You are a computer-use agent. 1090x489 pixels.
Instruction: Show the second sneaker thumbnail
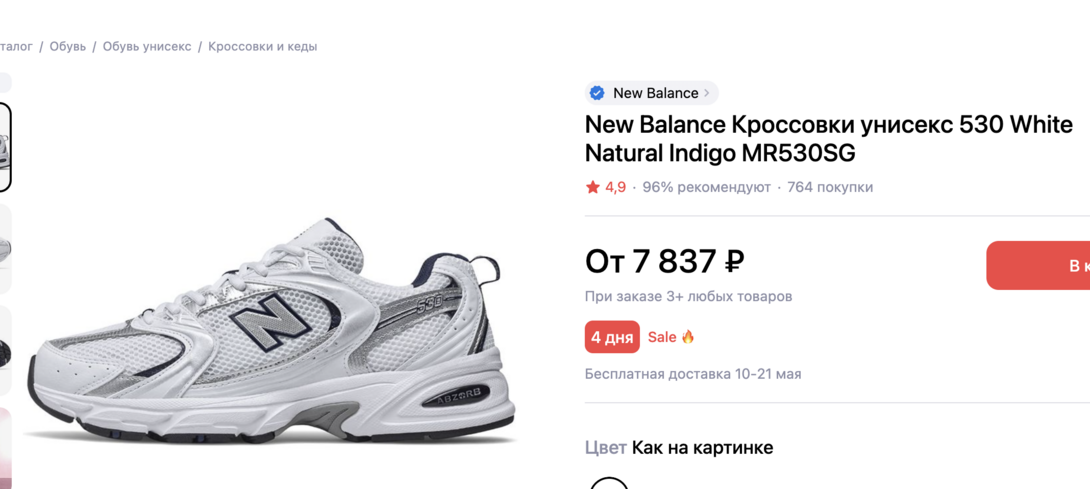point(5,248)
